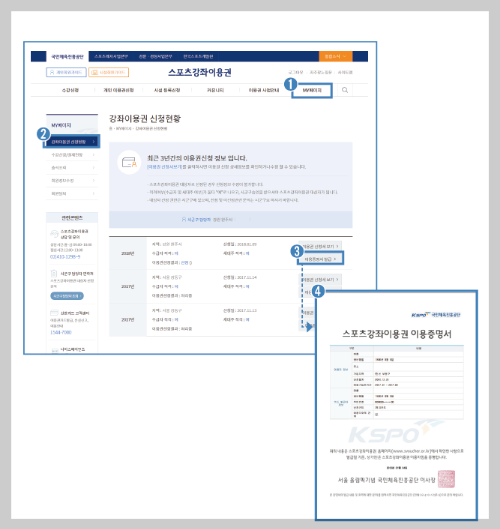Open the MY페이지 menu
Image resolution: width=500 pixels, height=529 pixels.
pyautogui.click(x=312, y=90)
